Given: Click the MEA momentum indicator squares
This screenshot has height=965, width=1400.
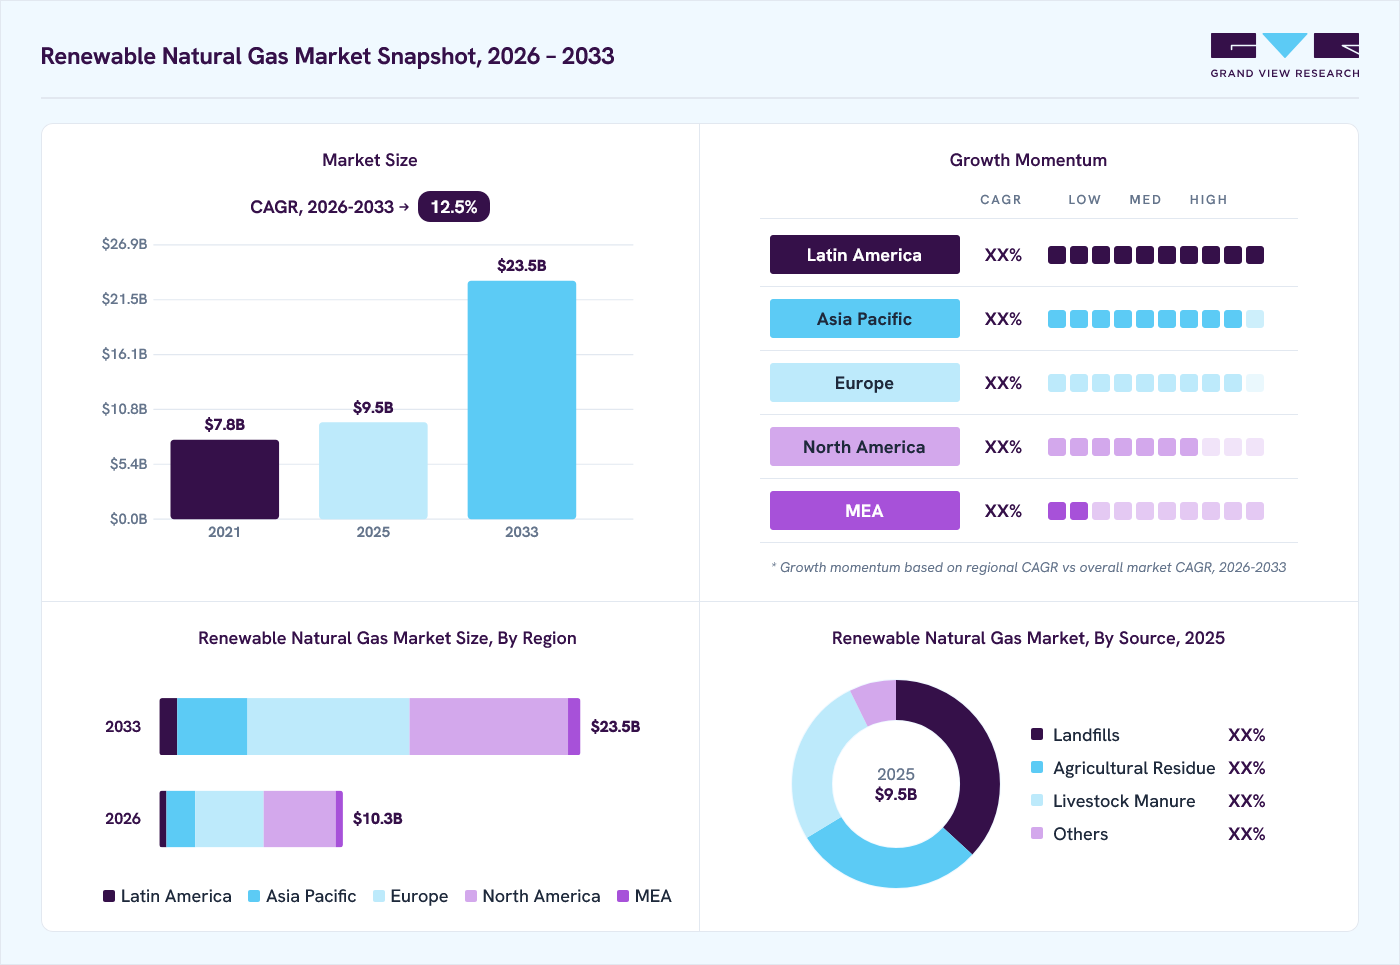Looking at the screenshot, I should (1156, 511).
